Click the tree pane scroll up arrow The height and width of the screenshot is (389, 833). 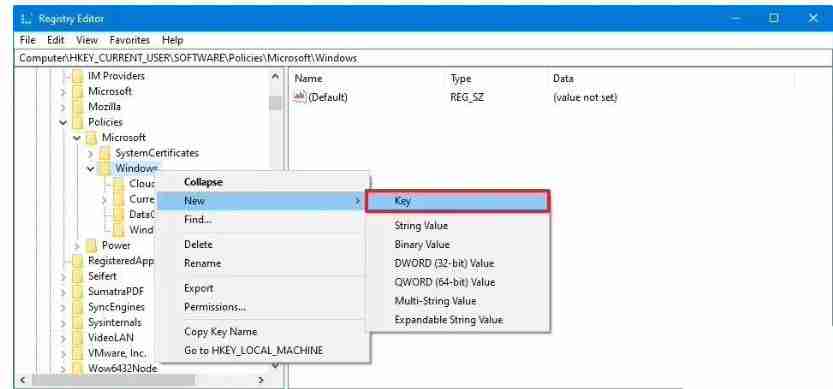tap(275, 76)
